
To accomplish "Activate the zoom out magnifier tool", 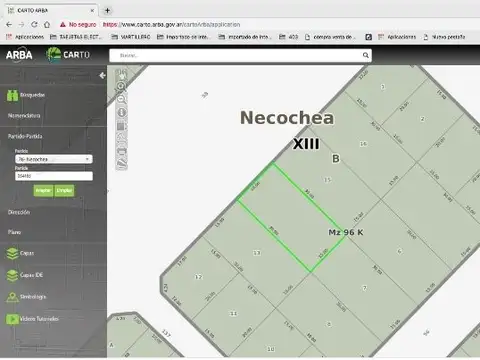I will (x=122, y=99).
